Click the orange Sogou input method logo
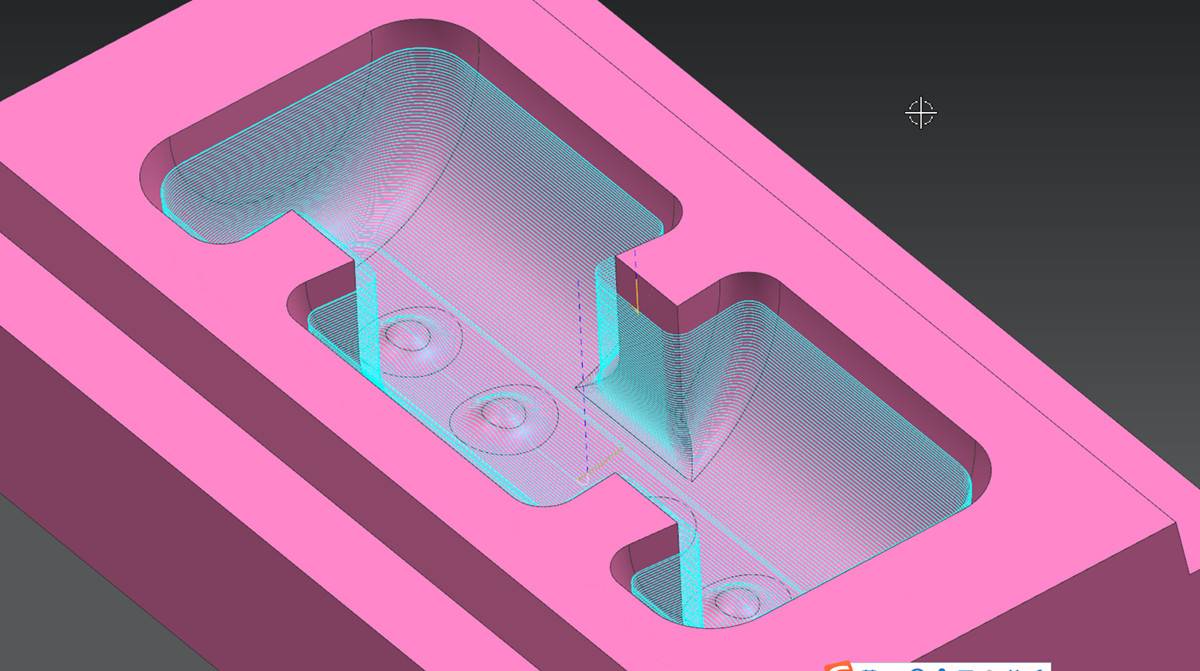1200x671 pixels. click(x=836, y=666)
